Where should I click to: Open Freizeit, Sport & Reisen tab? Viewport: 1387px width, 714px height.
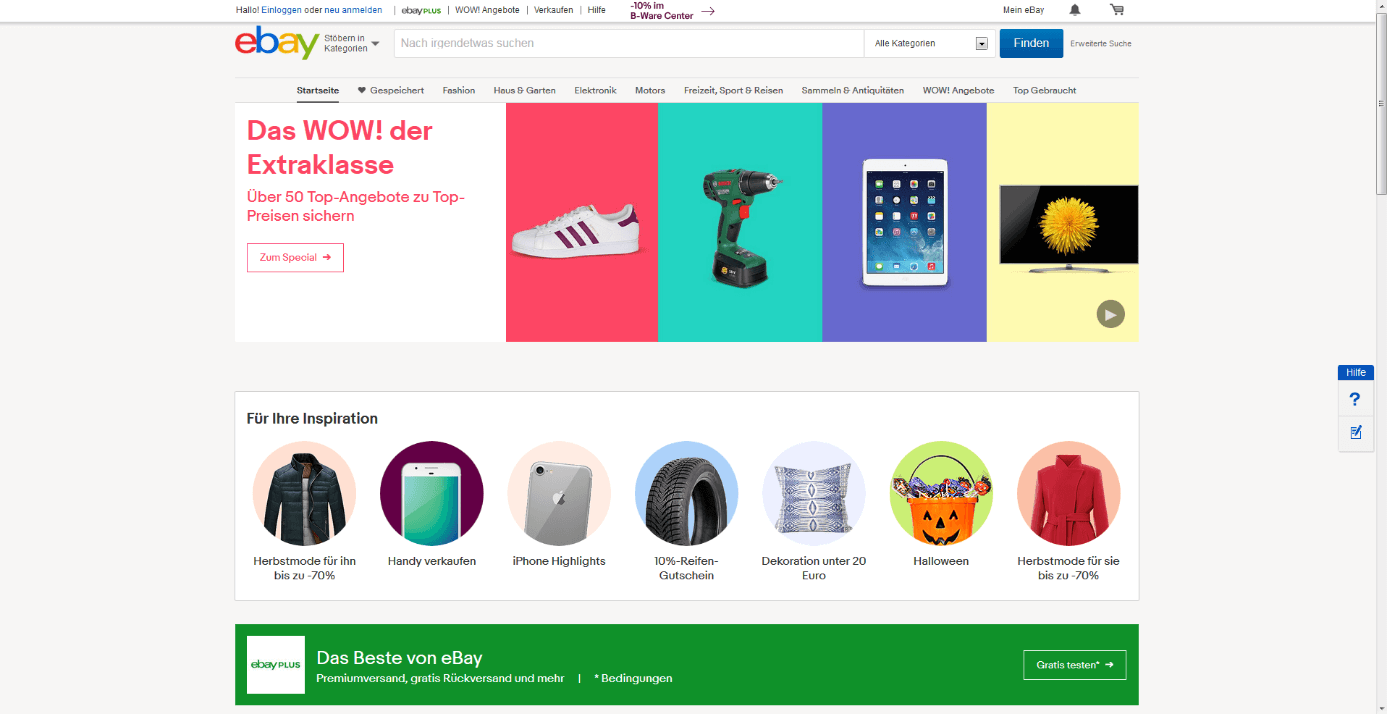tap(733, 90)
